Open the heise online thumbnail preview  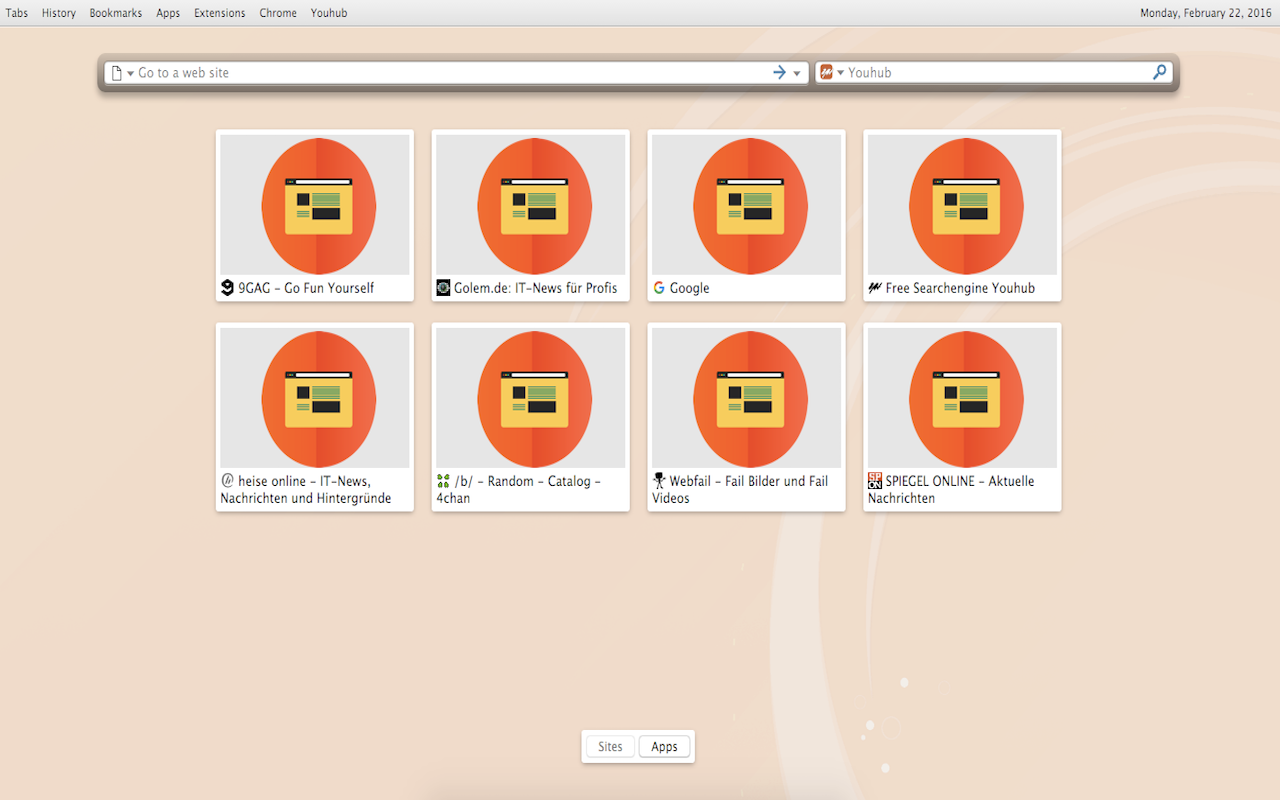(315, 398)
